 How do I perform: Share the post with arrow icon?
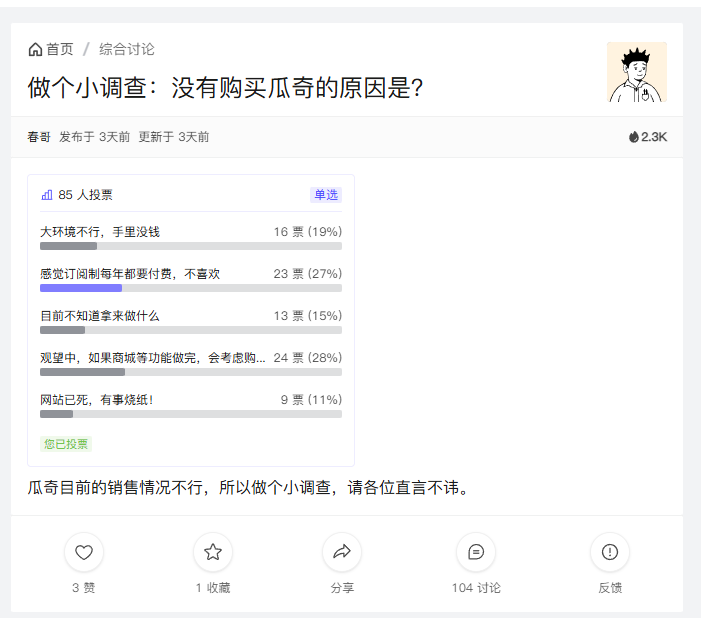pyautogui.click(x=342, y=552)
